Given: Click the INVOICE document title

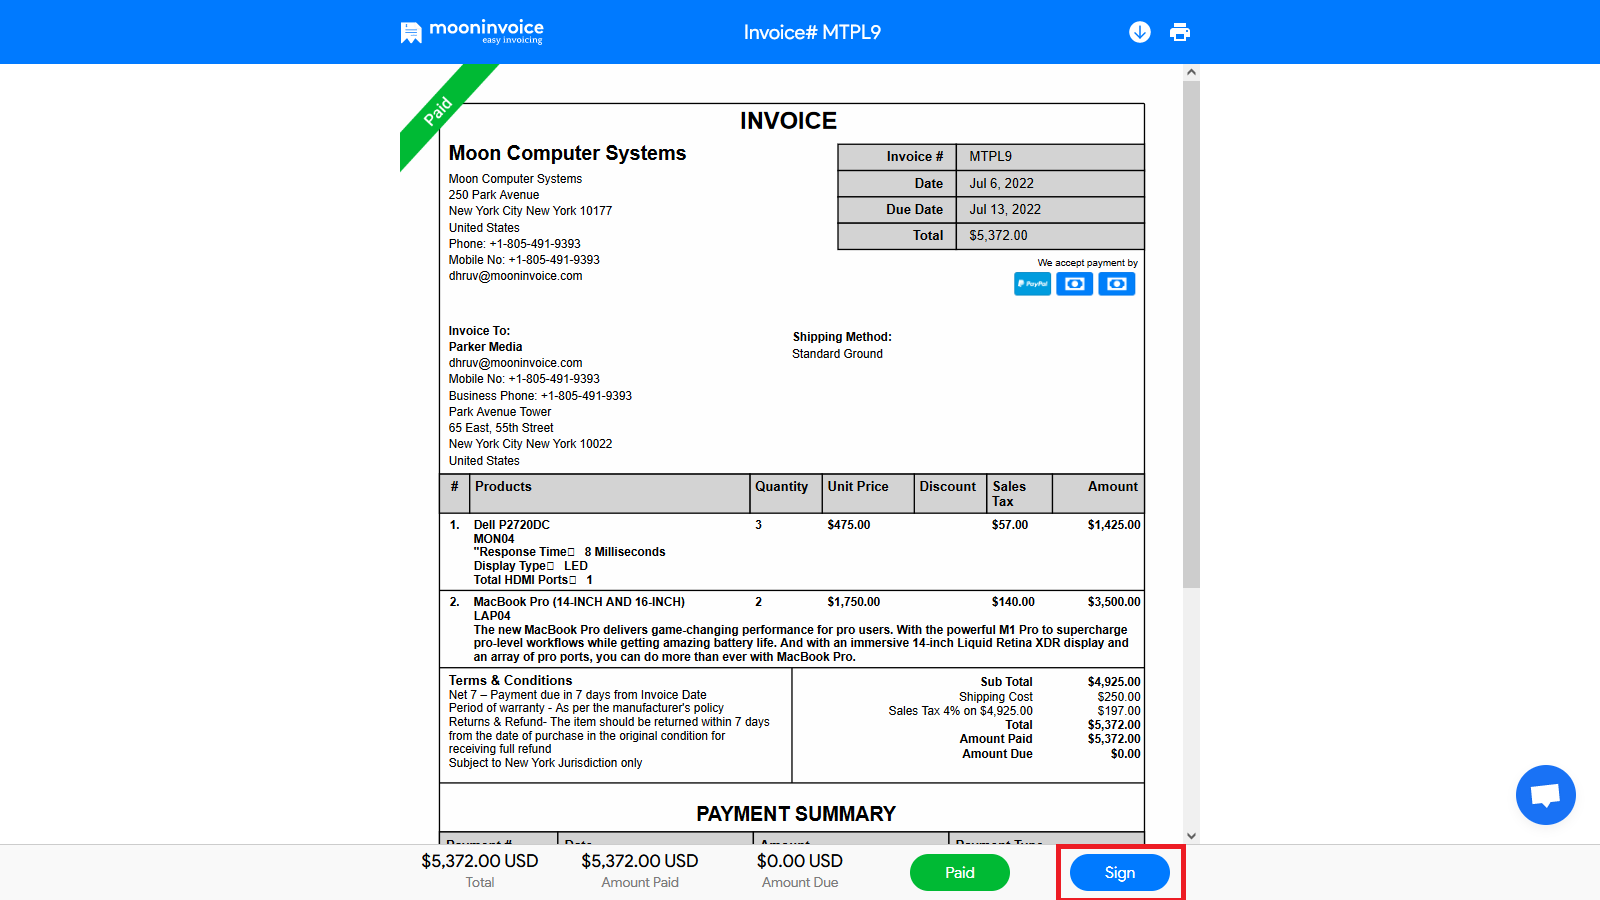Looking at the screenshot, I should pyautogui.click(x=788, y=121).
